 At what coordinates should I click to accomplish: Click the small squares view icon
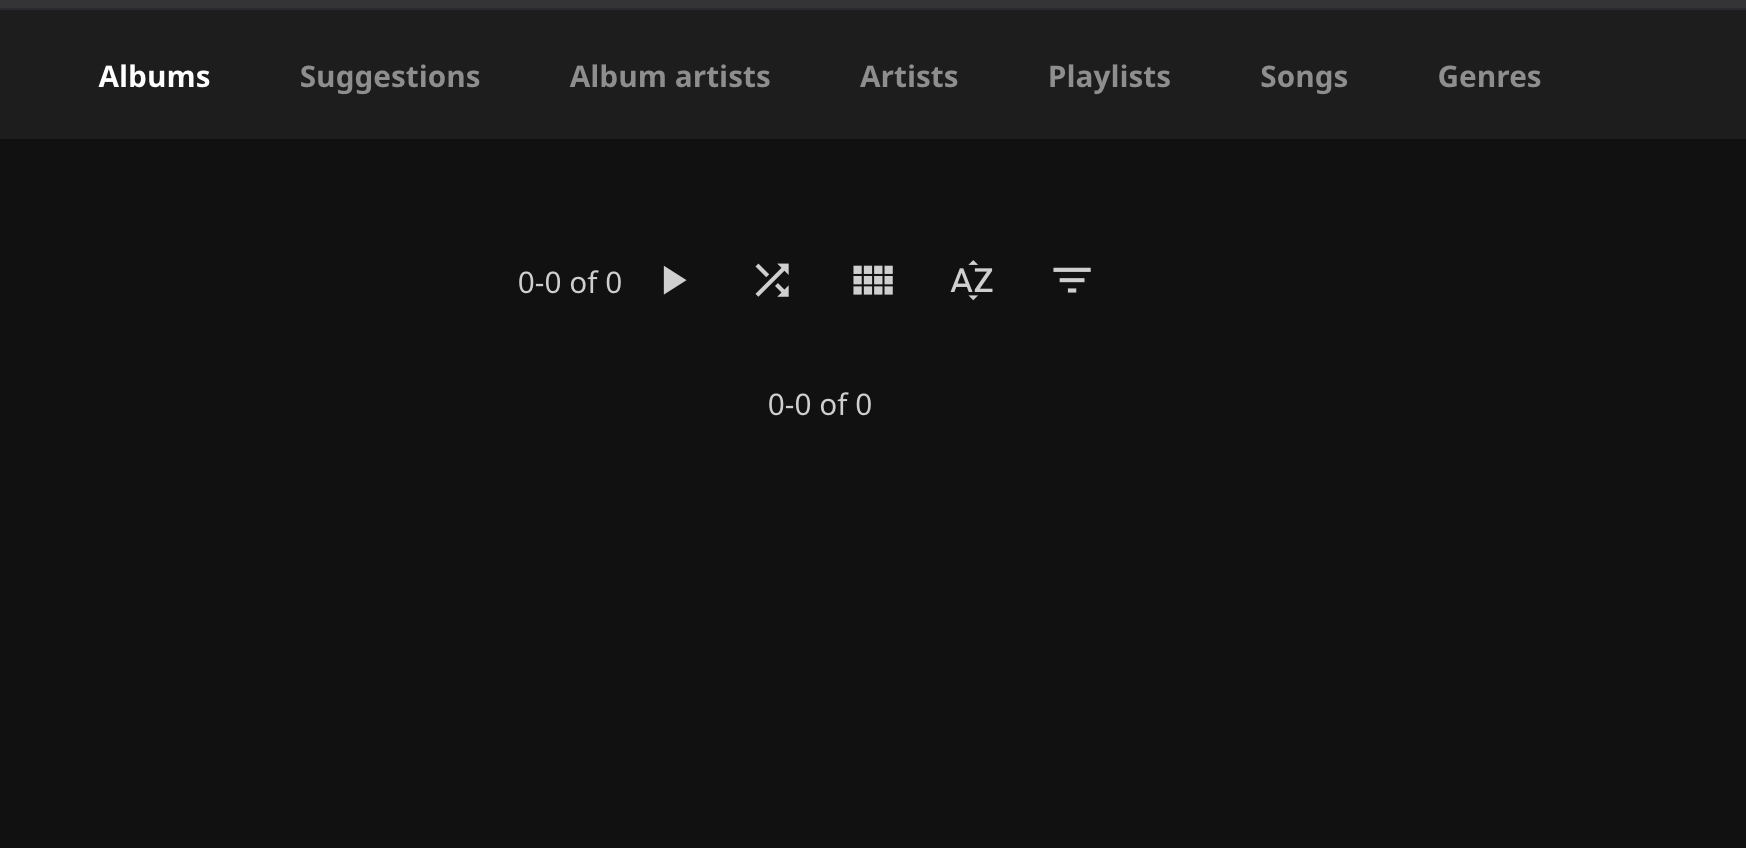(x=872, y=281)
